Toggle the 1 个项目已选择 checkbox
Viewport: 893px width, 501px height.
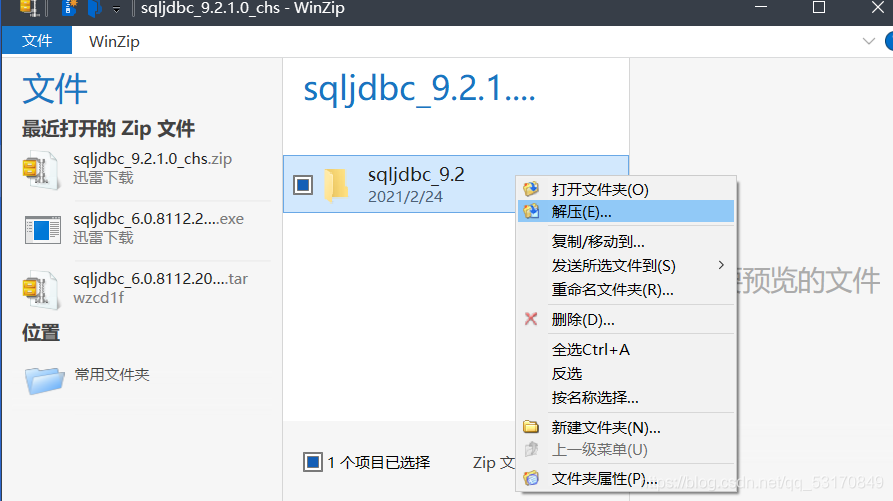click(313, 462)
